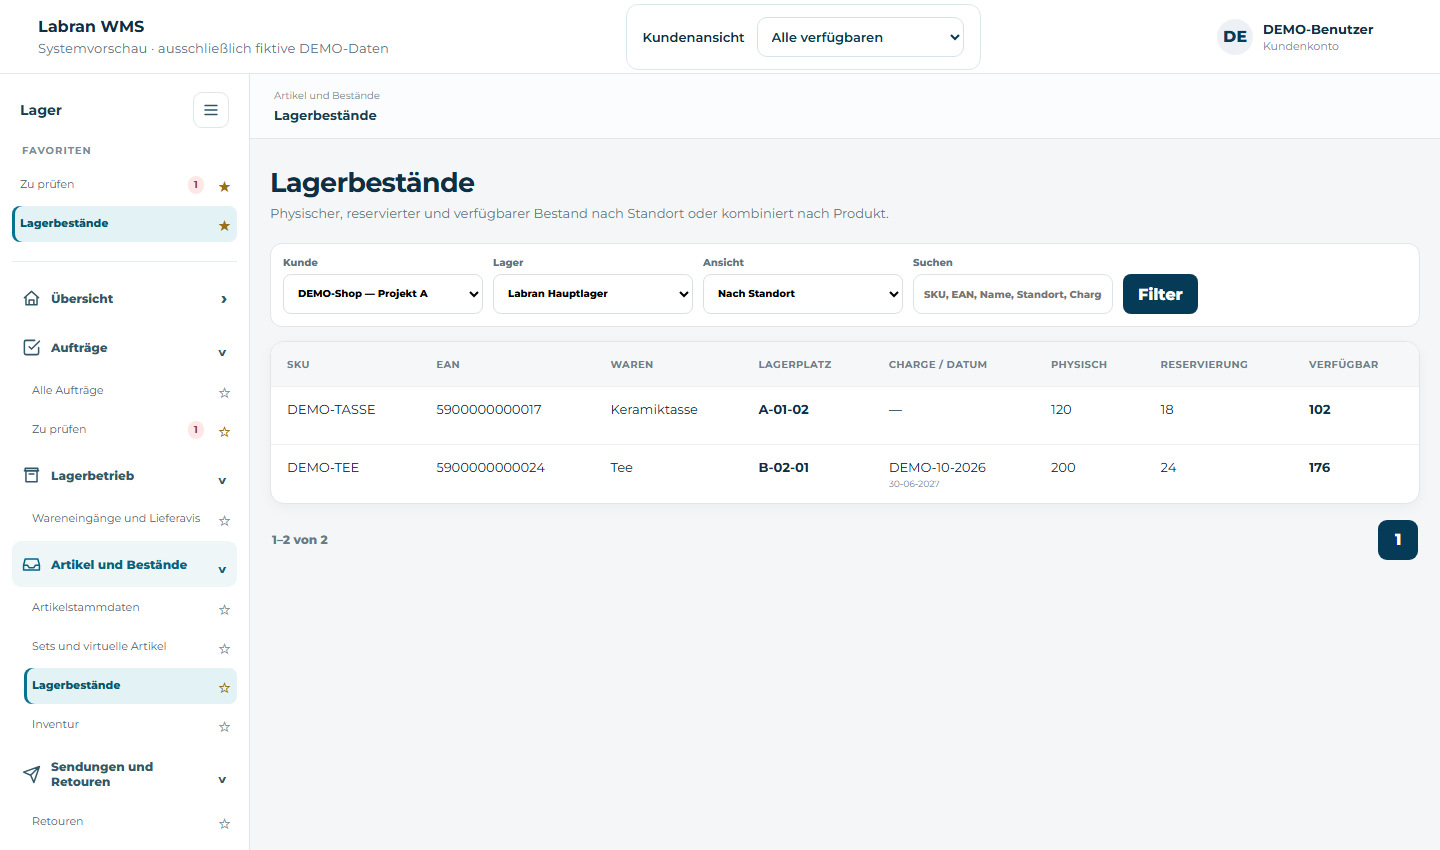Open Alle Aufträge in sidebar
The image size is (1440, 850).
(68, 390)
